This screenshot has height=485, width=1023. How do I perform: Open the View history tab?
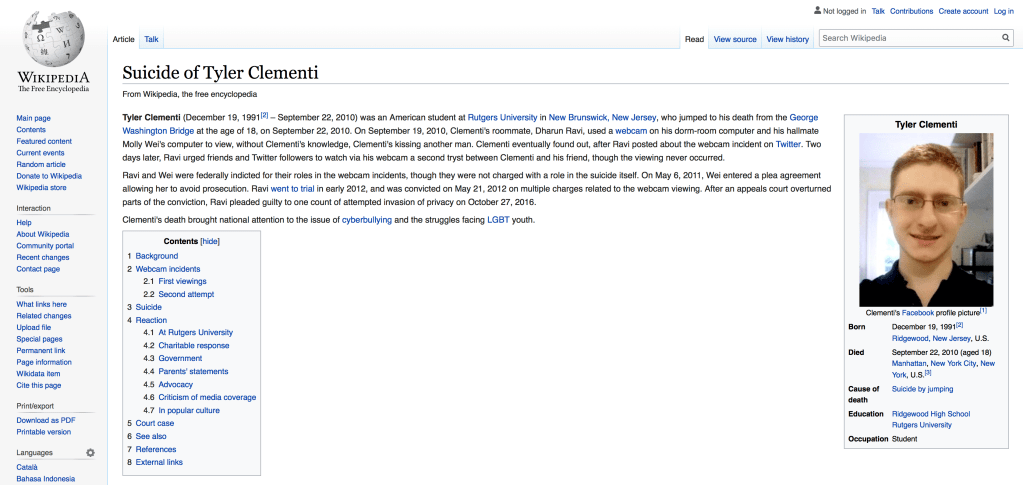click(787, 39)
